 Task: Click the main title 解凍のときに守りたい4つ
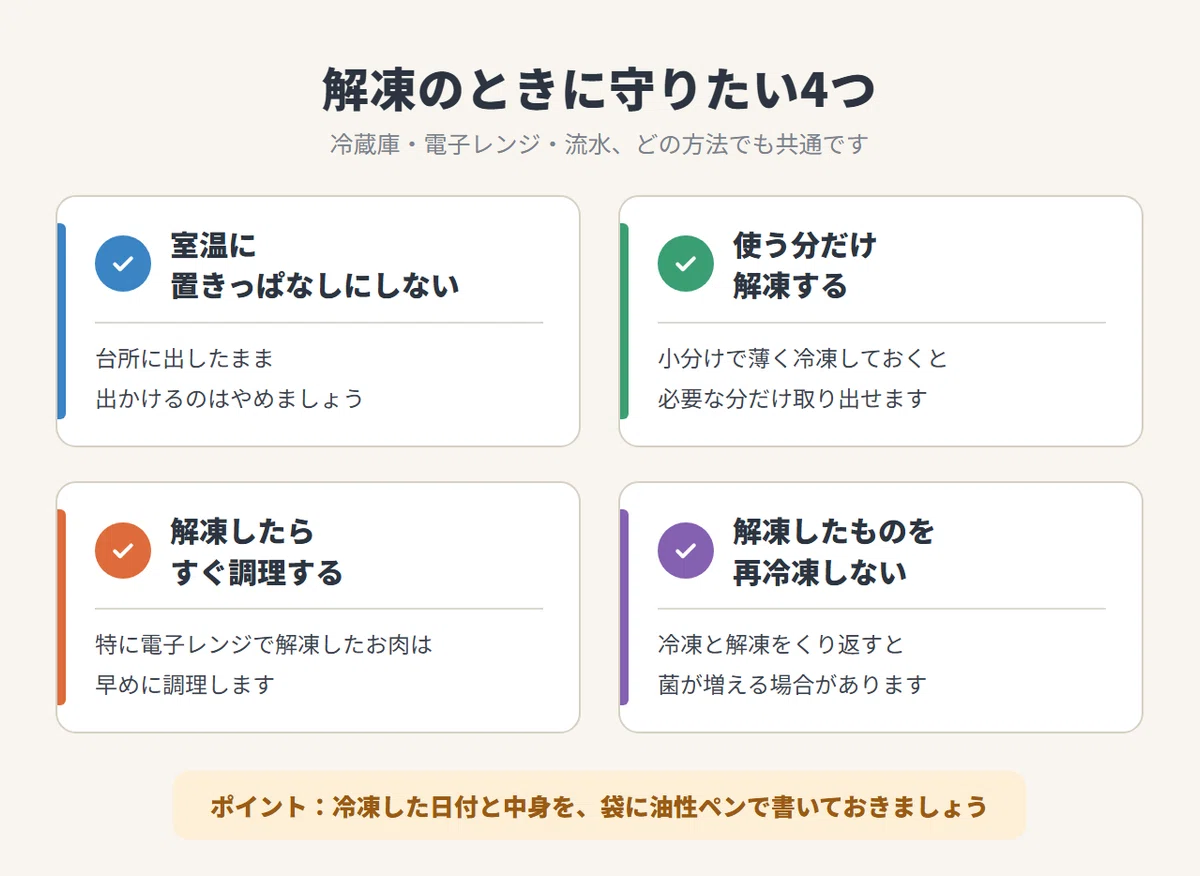[x=599, y=90]
